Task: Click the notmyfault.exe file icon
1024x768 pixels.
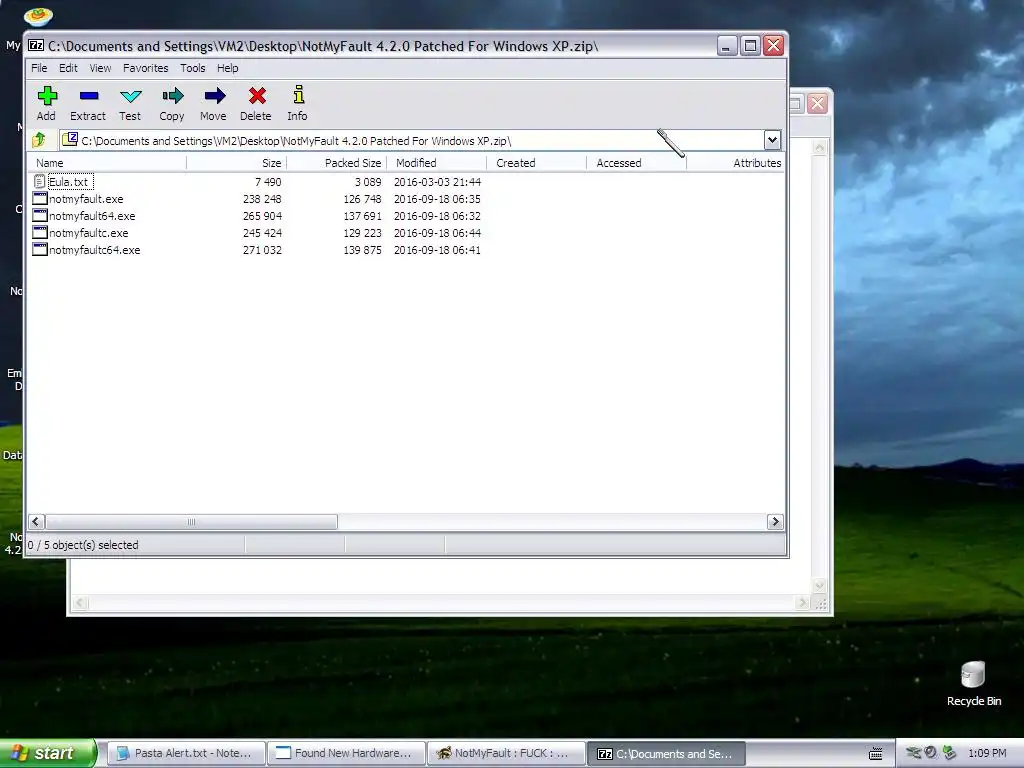Action: (x=40, y=199)
